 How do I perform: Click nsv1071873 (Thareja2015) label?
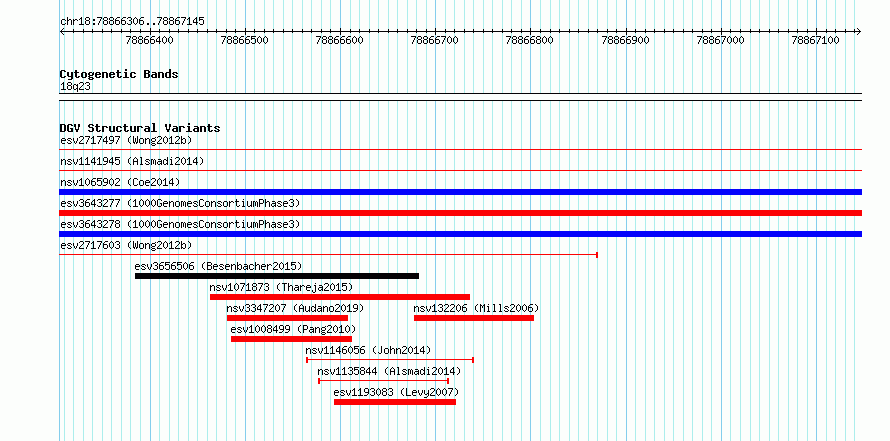pos(281,287)
